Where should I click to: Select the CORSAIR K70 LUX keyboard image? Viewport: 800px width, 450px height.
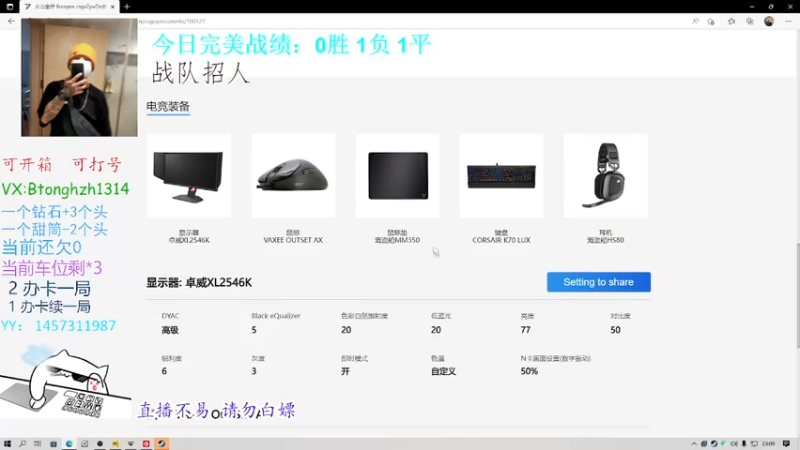(501, 176)
